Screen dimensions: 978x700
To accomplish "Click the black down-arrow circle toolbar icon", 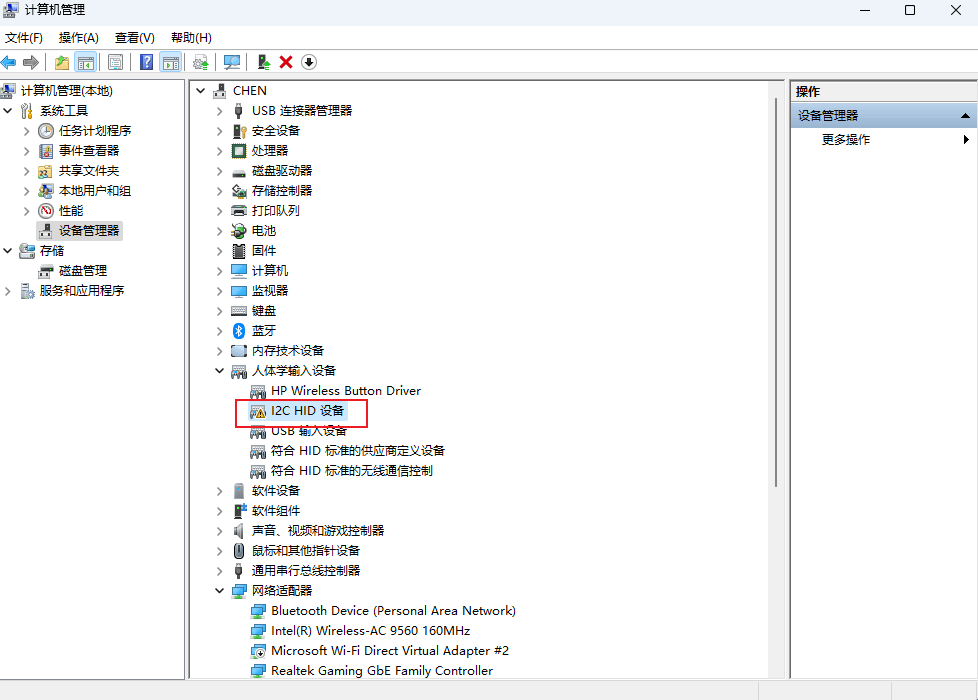I will [x=309, y=62].
